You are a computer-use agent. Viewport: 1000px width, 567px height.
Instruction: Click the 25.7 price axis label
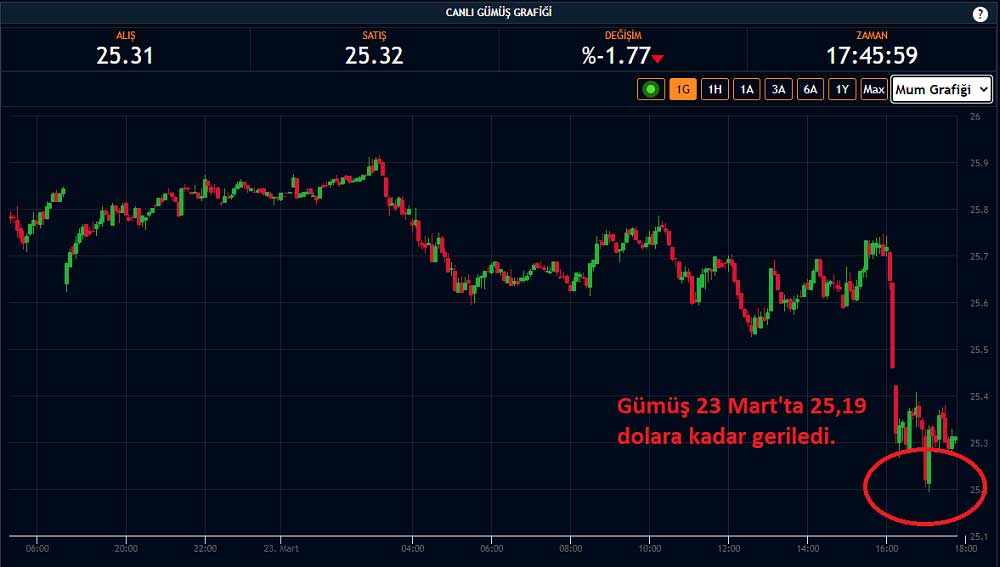[x=979, y=256]
